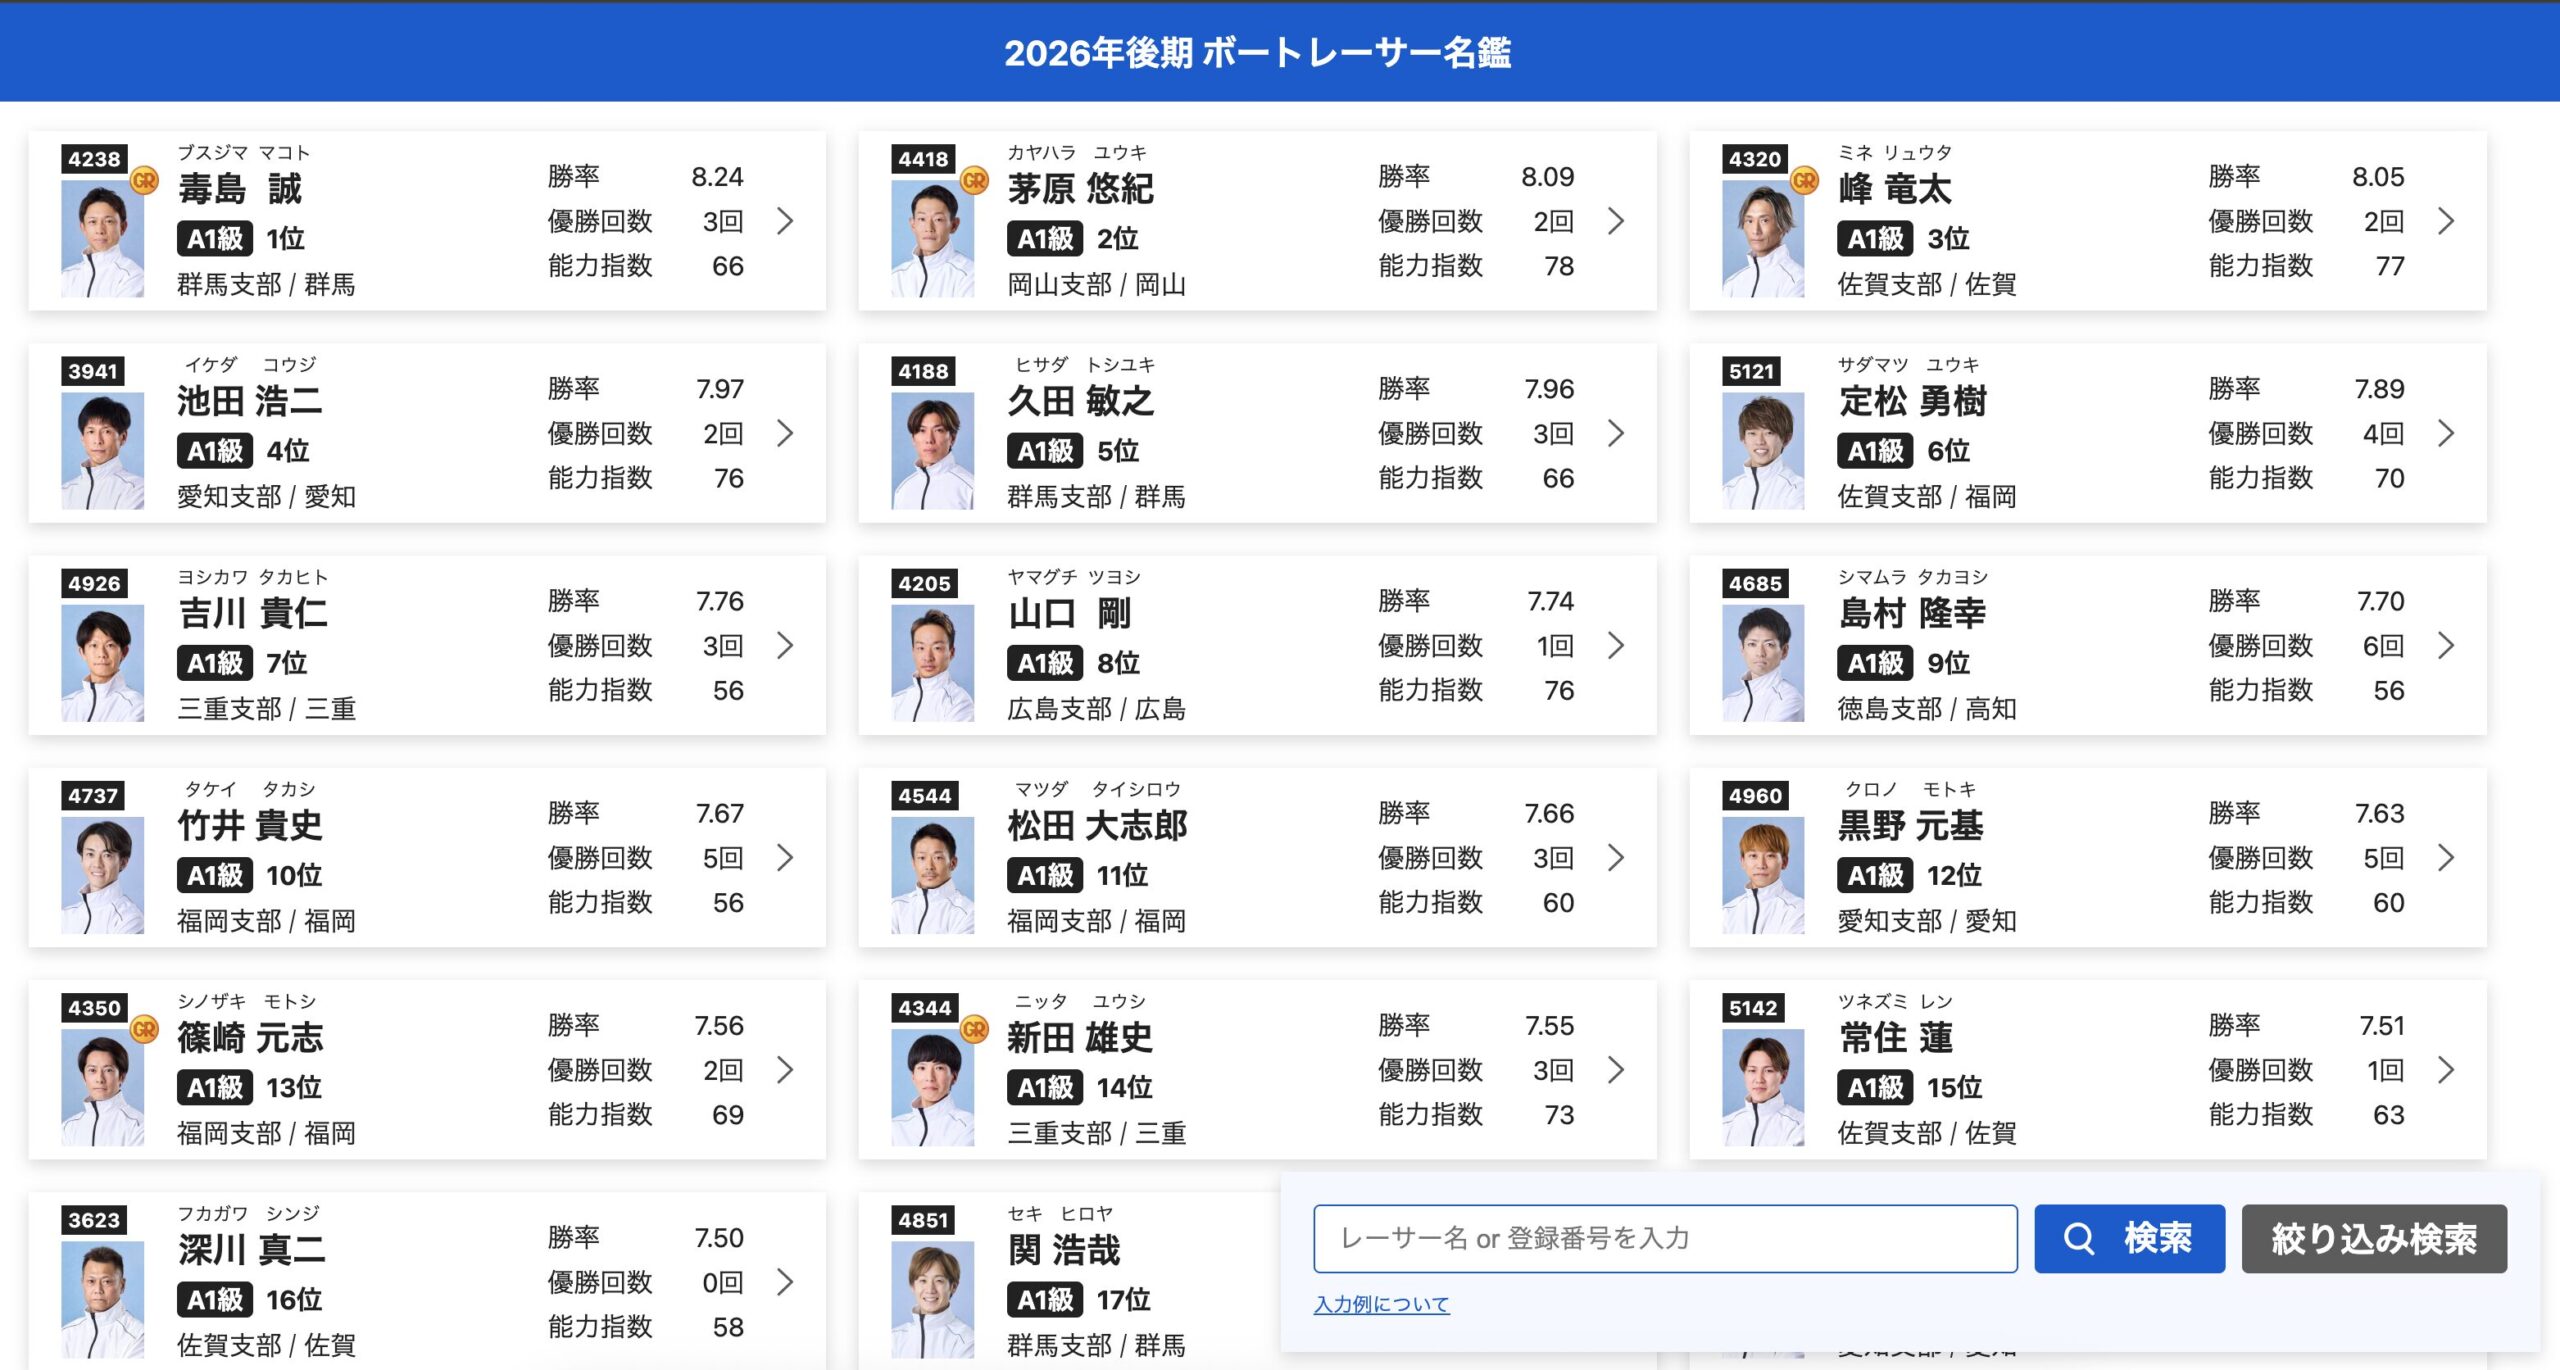Viewport: 2560px width, 1370px height.
Task: Select the racer name 山口 剛
Action: [1070, 613]
